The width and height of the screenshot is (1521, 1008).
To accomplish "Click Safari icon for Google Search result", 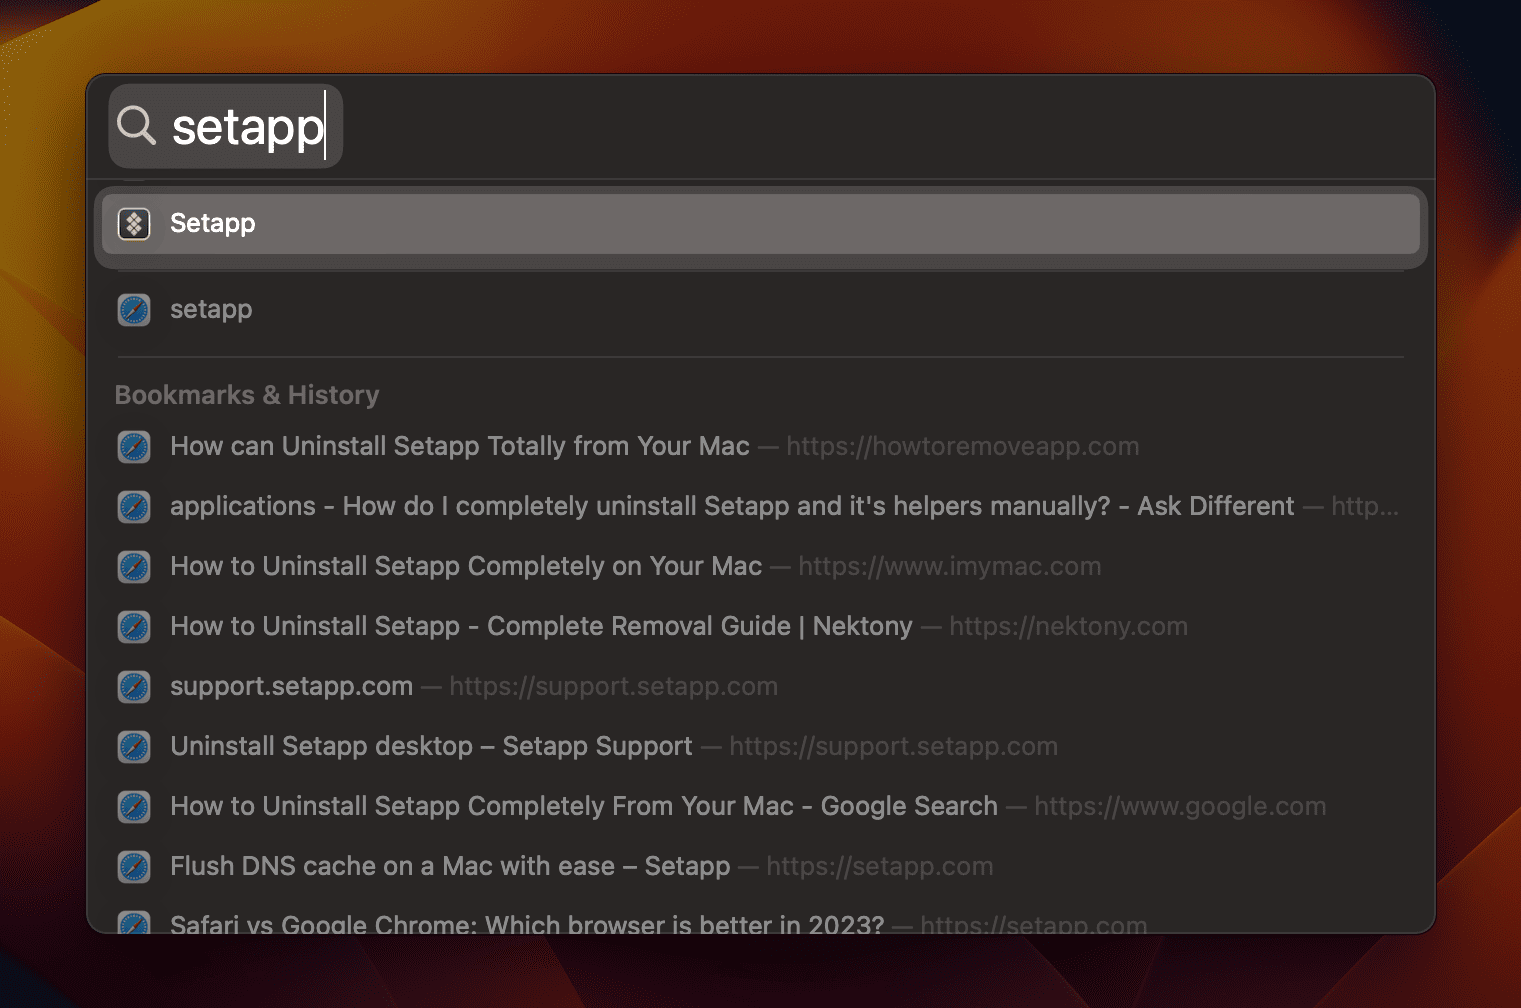I will click(134, 807).
